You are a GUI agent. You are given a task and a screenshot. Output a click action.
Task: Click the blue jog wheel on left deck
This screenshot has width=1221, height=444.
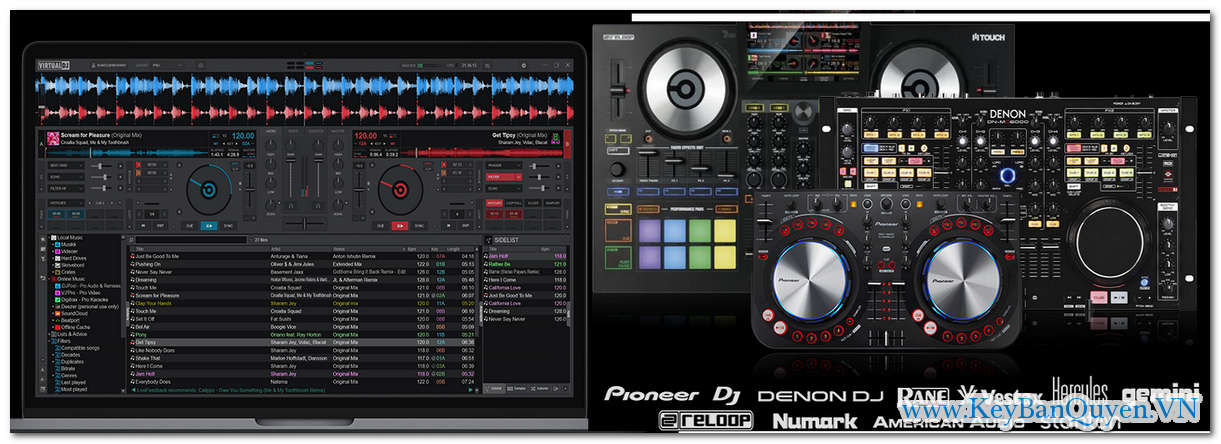(x=209, y=190)
